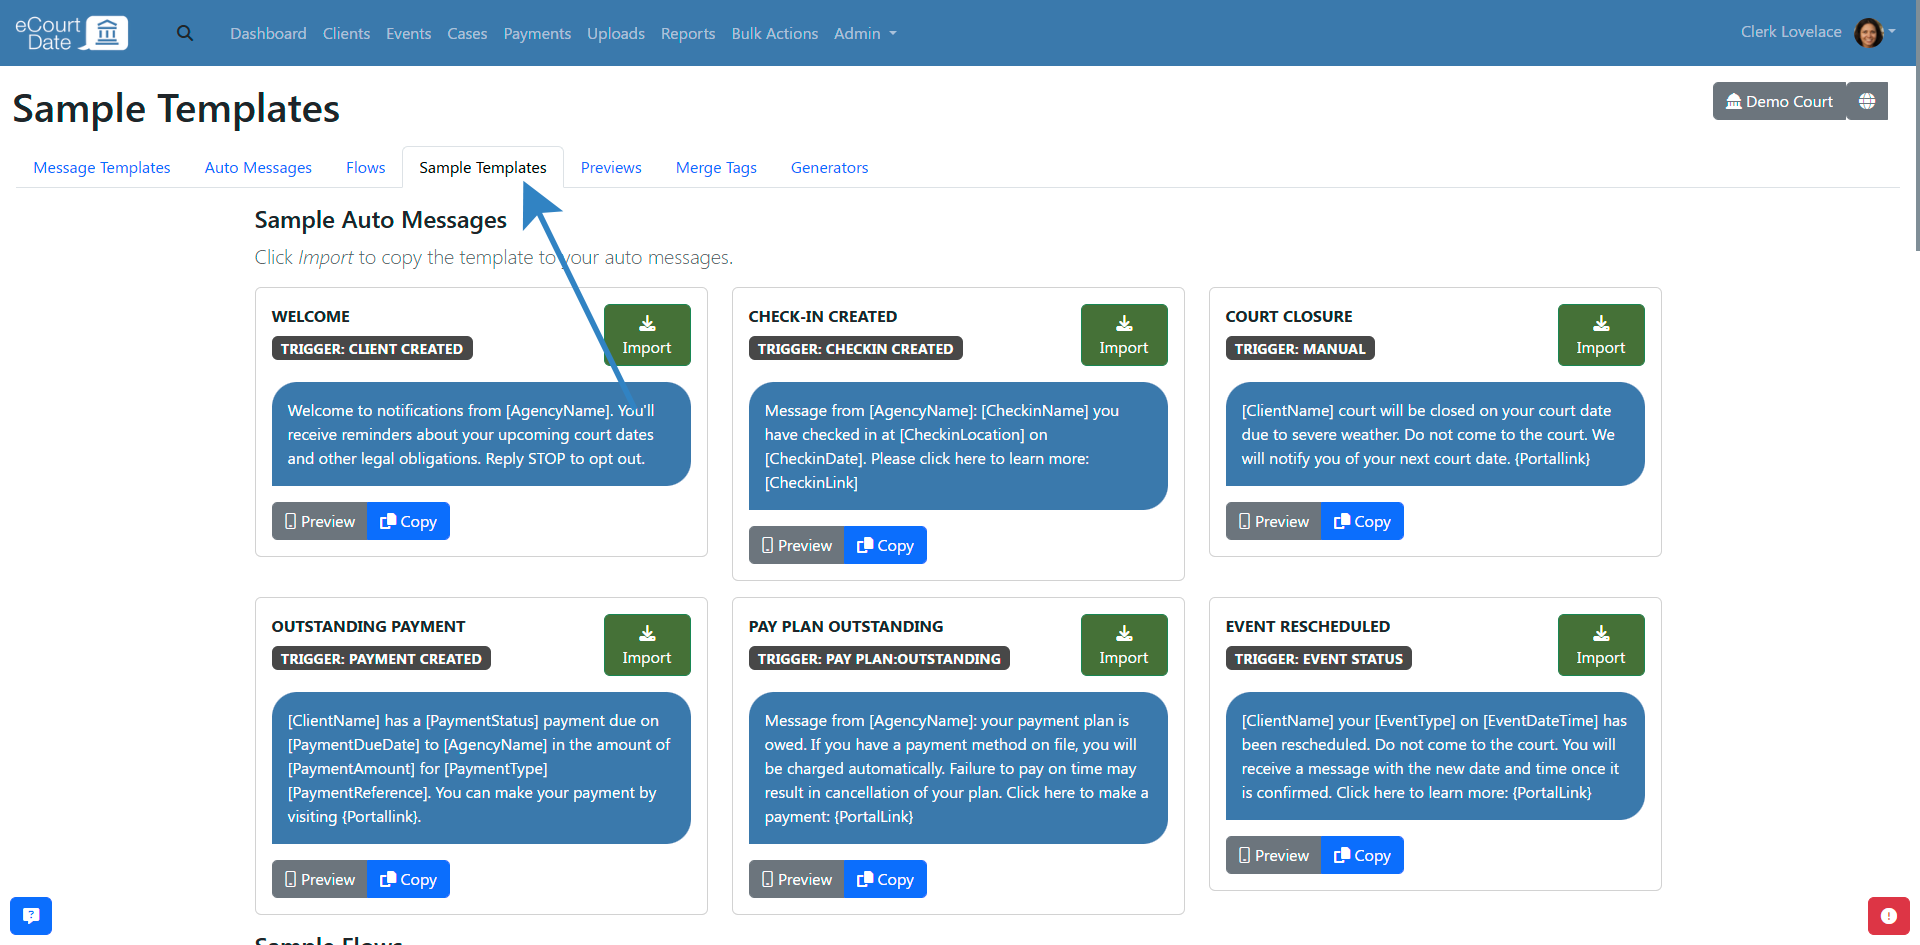
Task: Switch to Auto Messages tab
Action: point(258,167)
